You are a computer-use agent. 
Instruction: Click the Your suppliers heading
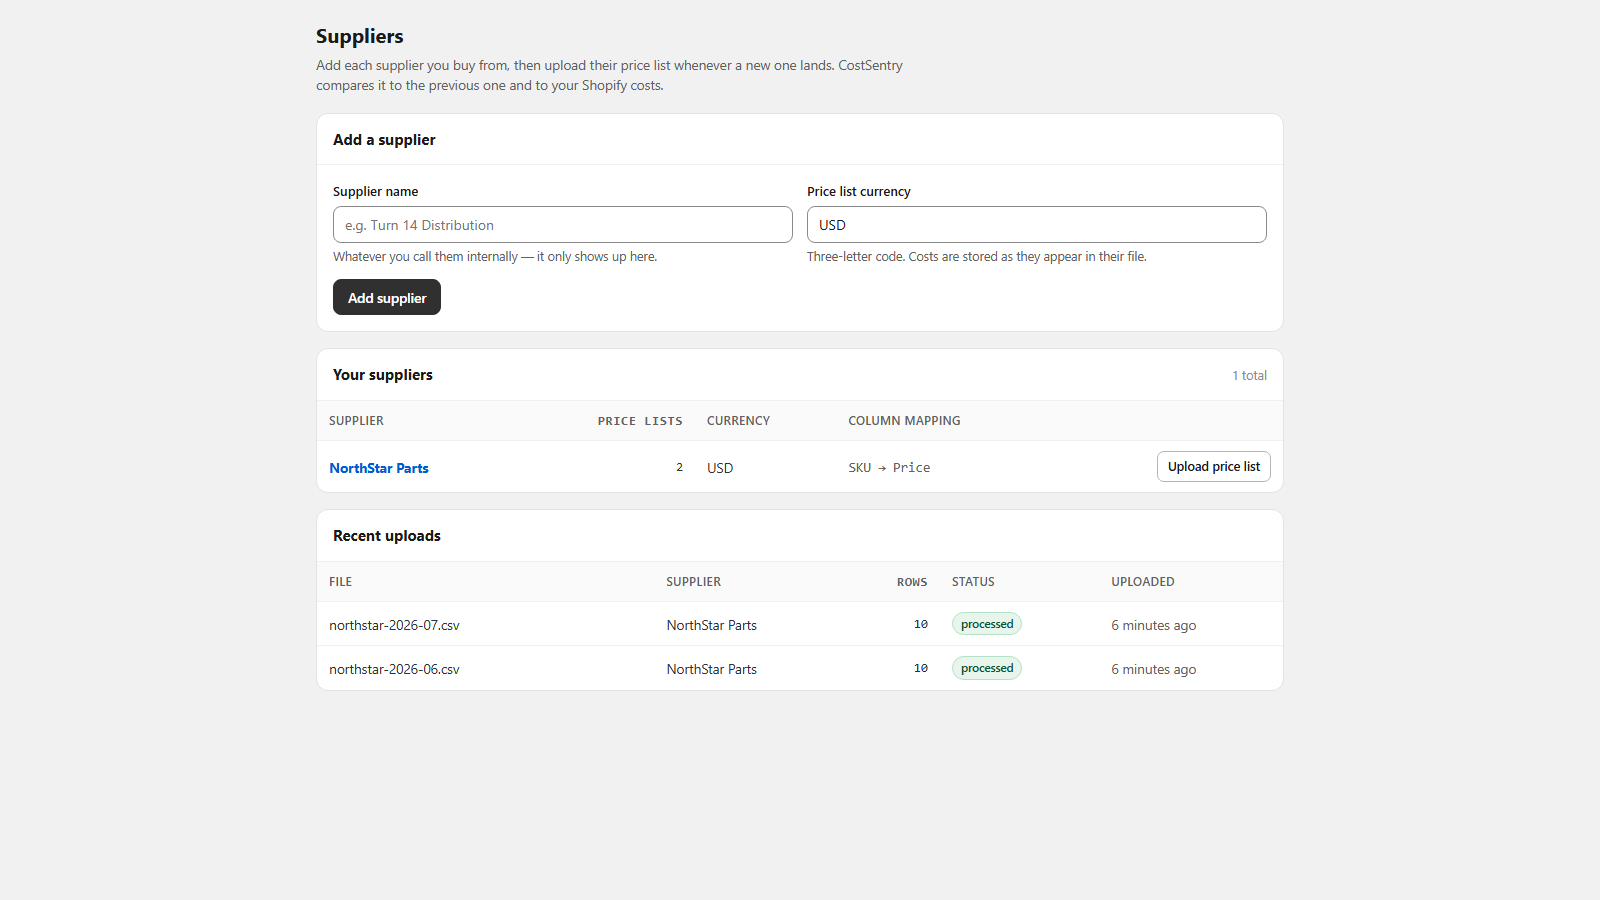coord(383,375)
